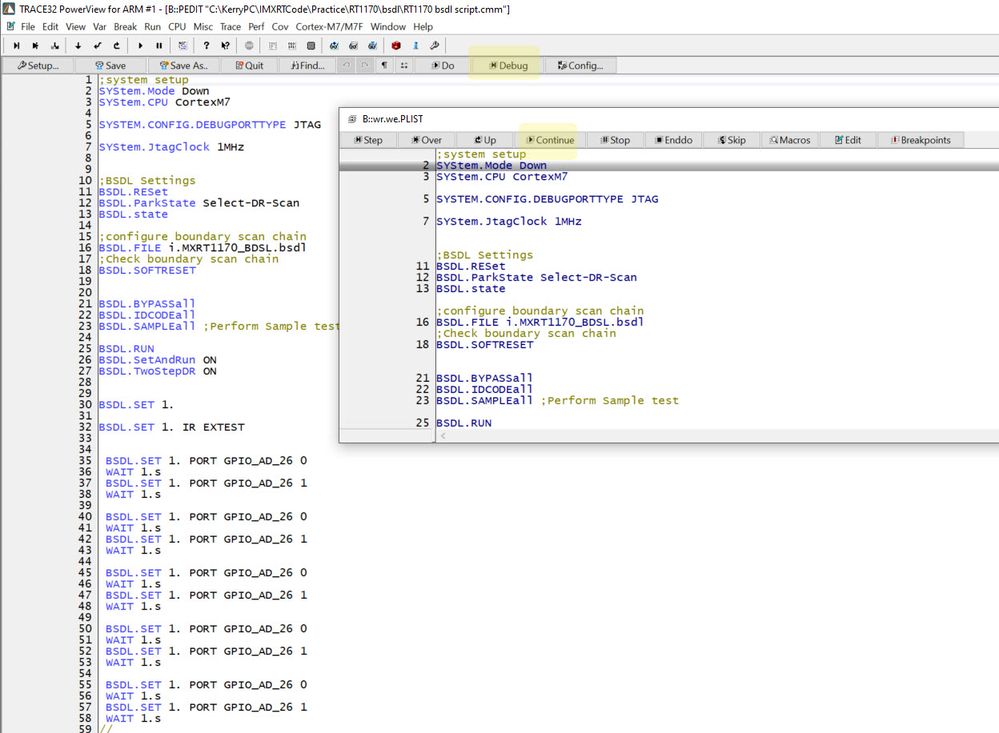Click the Quit button
Viewport: 999px width, 733px height.
click(x=249, y=66)
